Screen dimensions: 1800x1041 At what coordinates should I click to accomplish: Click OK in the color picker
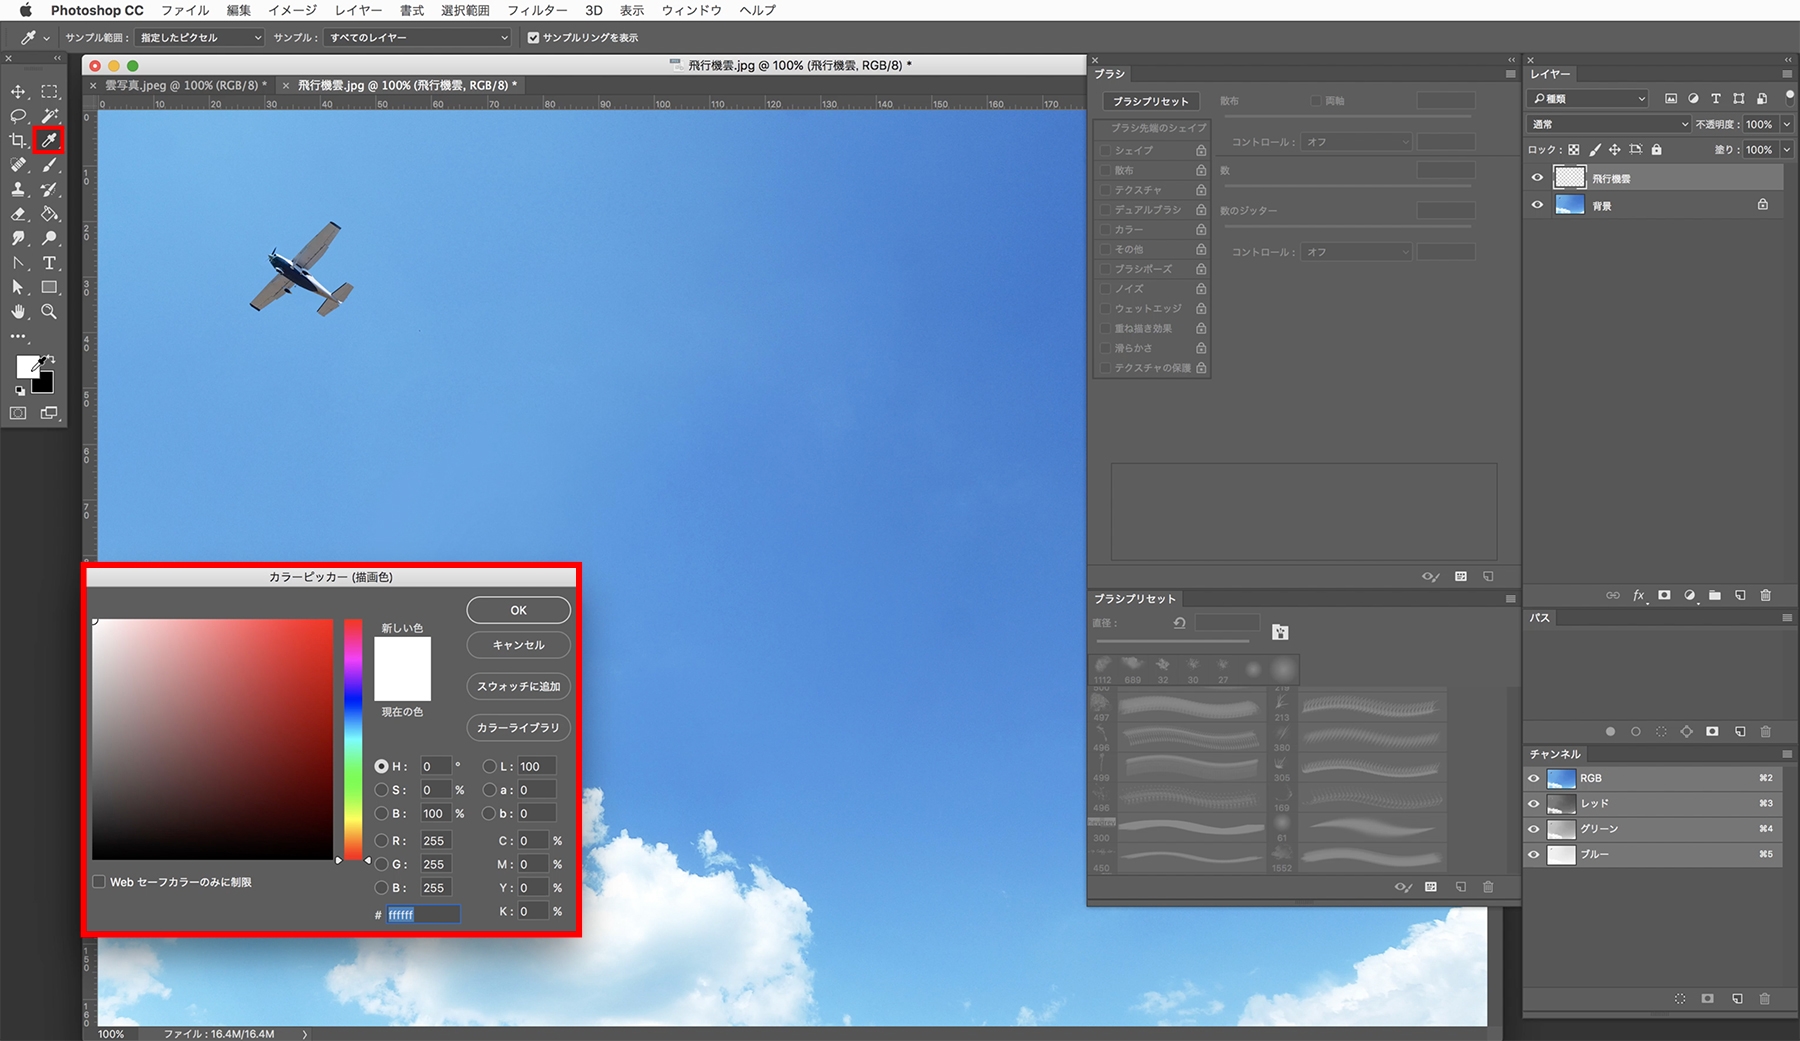click(518, 610)
